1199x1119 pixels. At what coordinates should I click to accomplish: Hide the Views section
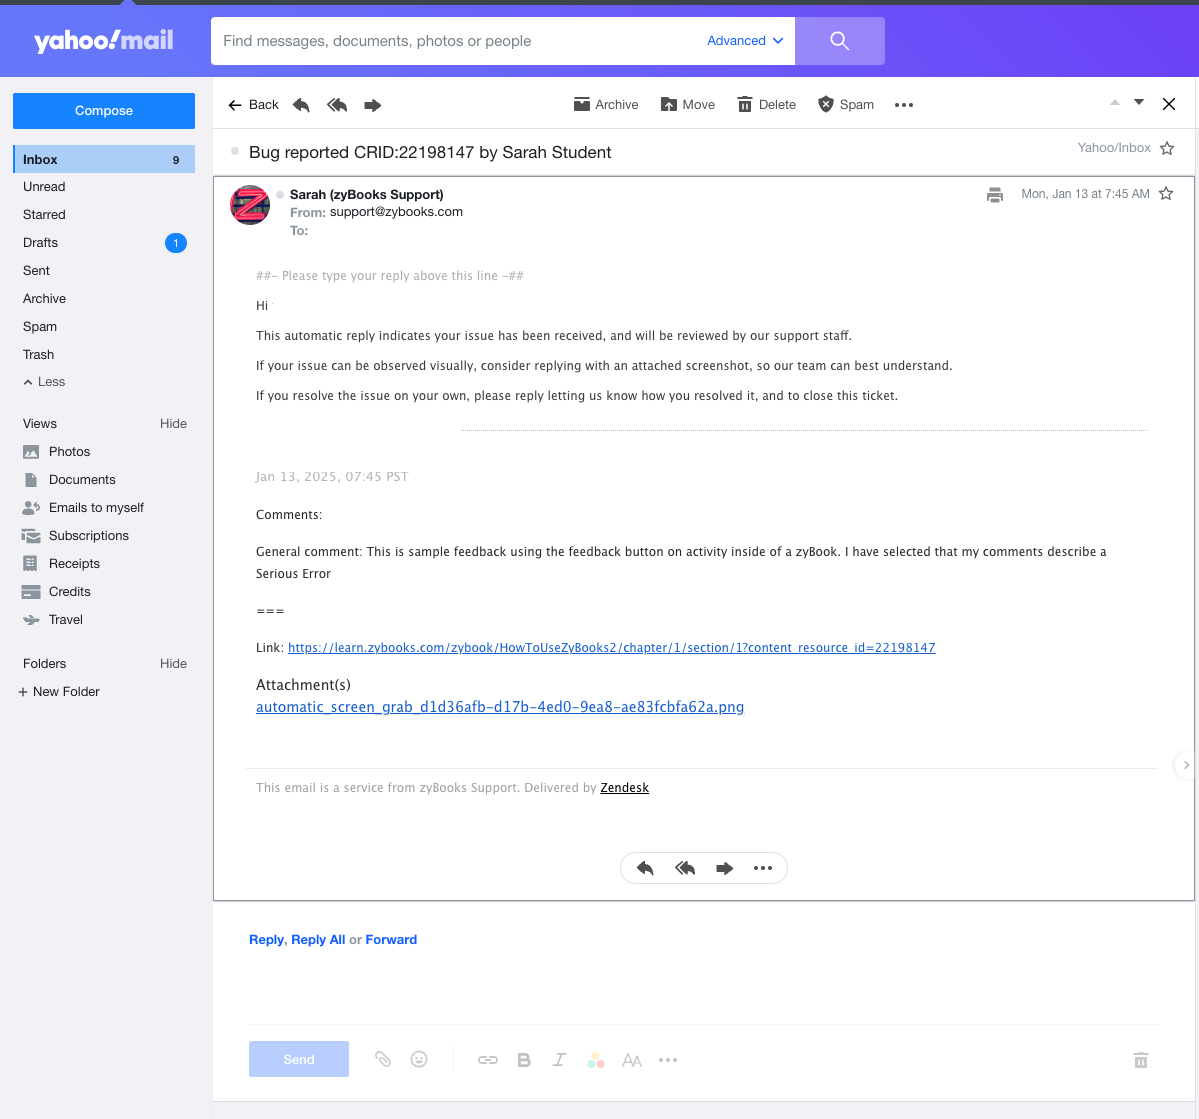(x=174, y=424)
